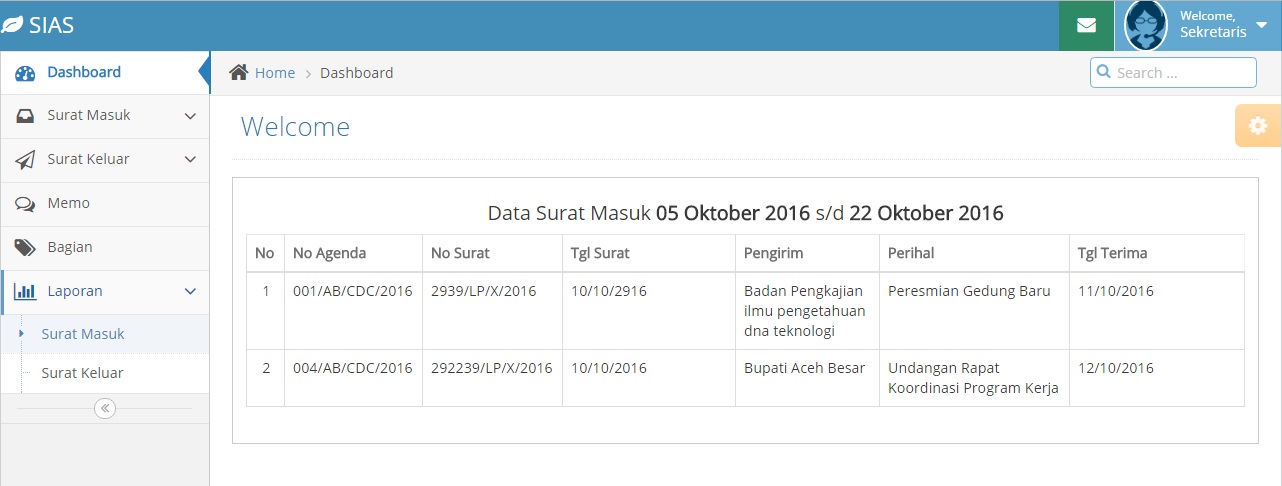Click the magnifier icon in search box
The height and width of the screenshot is (486, 1282).
[1104, 72]
